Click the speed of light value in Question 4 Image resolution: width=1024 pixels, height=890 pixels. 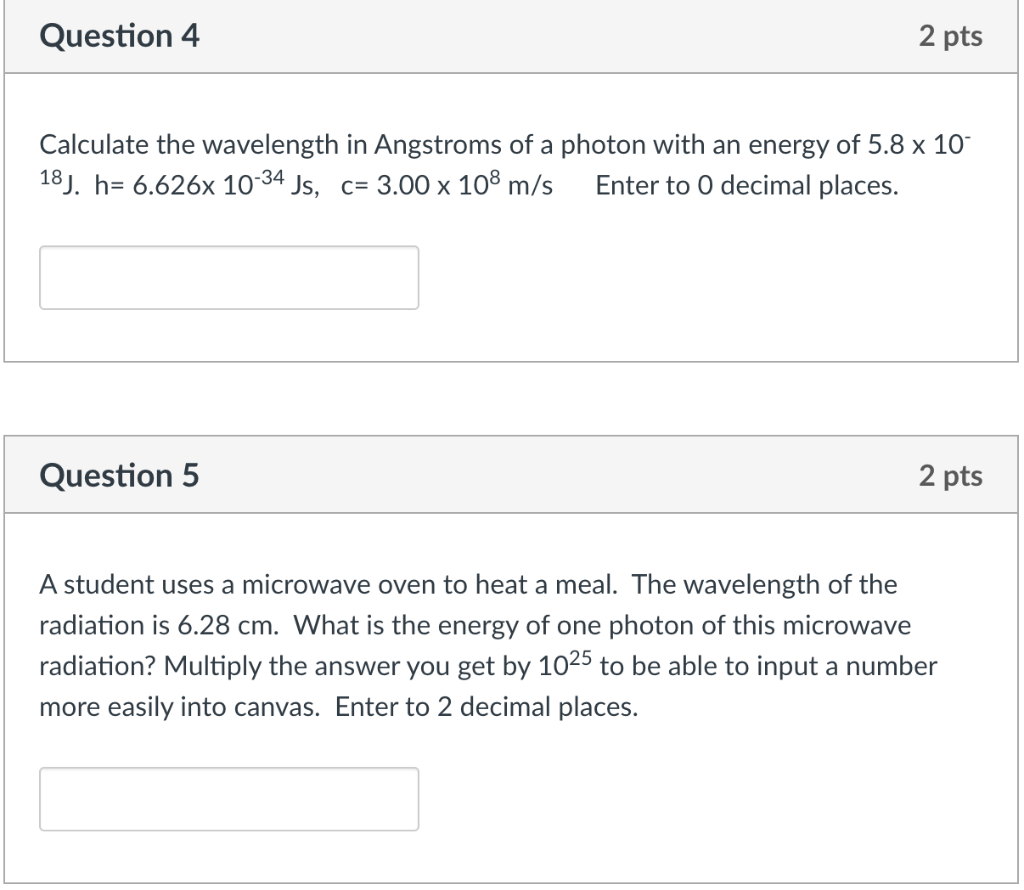coord(445,184)
